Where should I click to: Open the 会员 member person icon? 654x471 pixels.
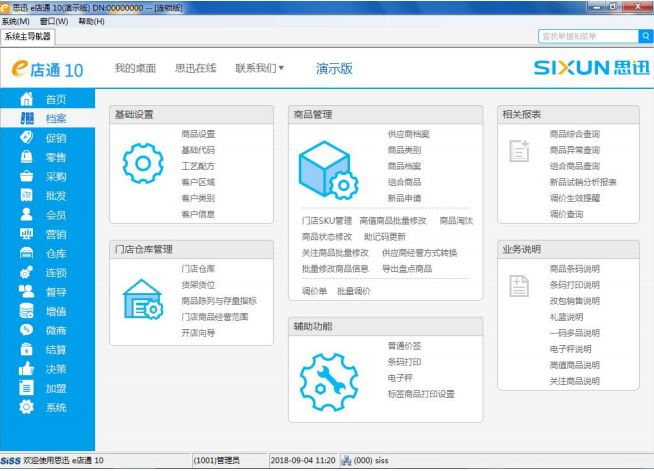click(x=26, y=214)
